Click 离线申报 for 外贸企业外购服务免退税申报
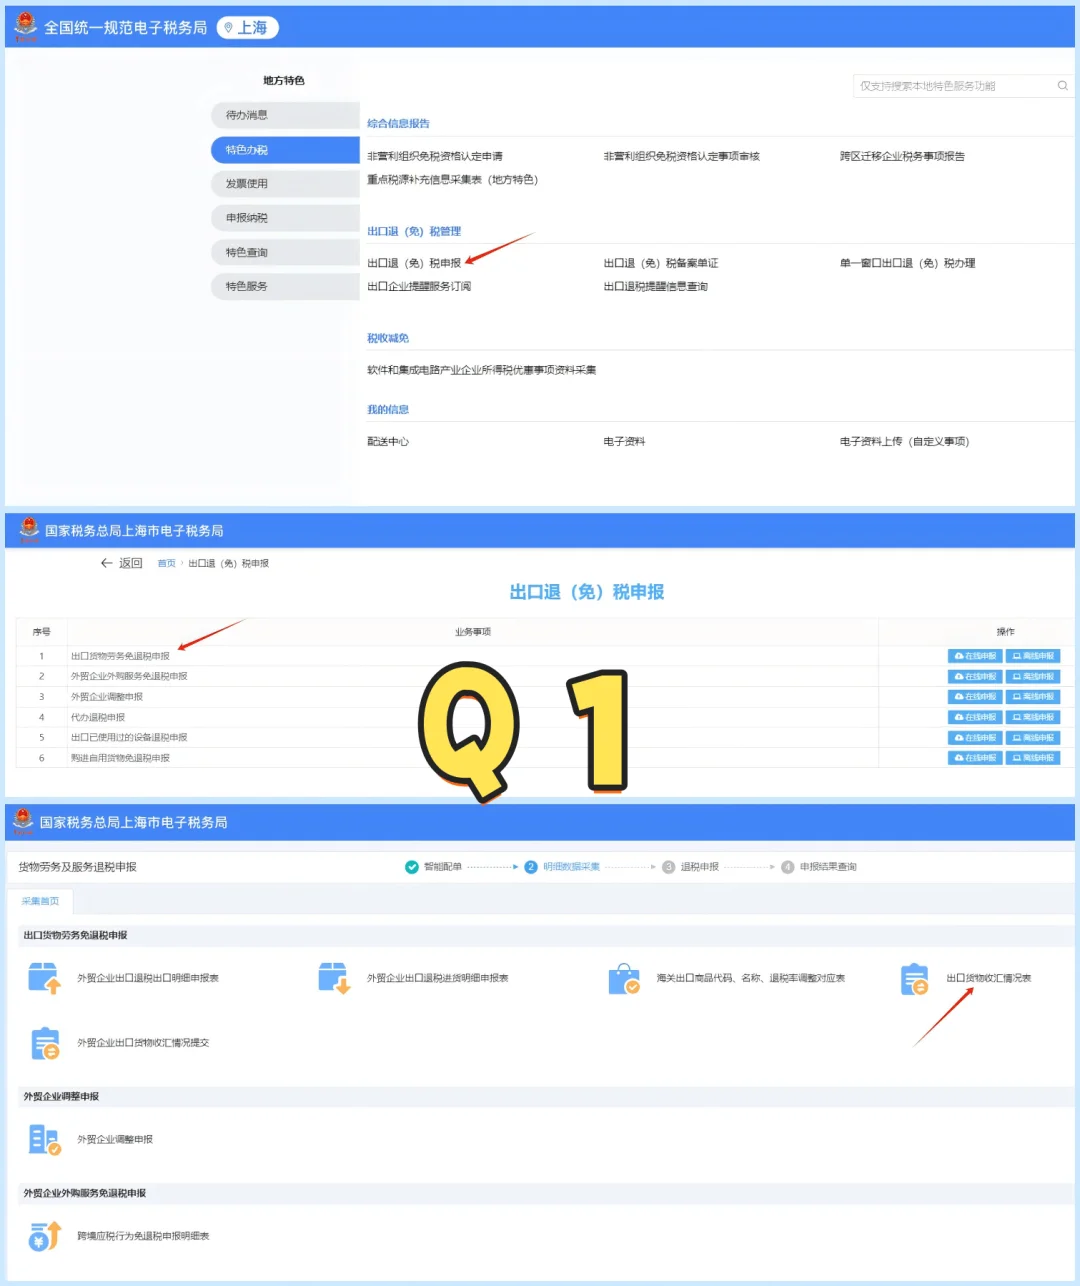Viewport: 1080px width, 1286px height. (x=1033, y=677)
